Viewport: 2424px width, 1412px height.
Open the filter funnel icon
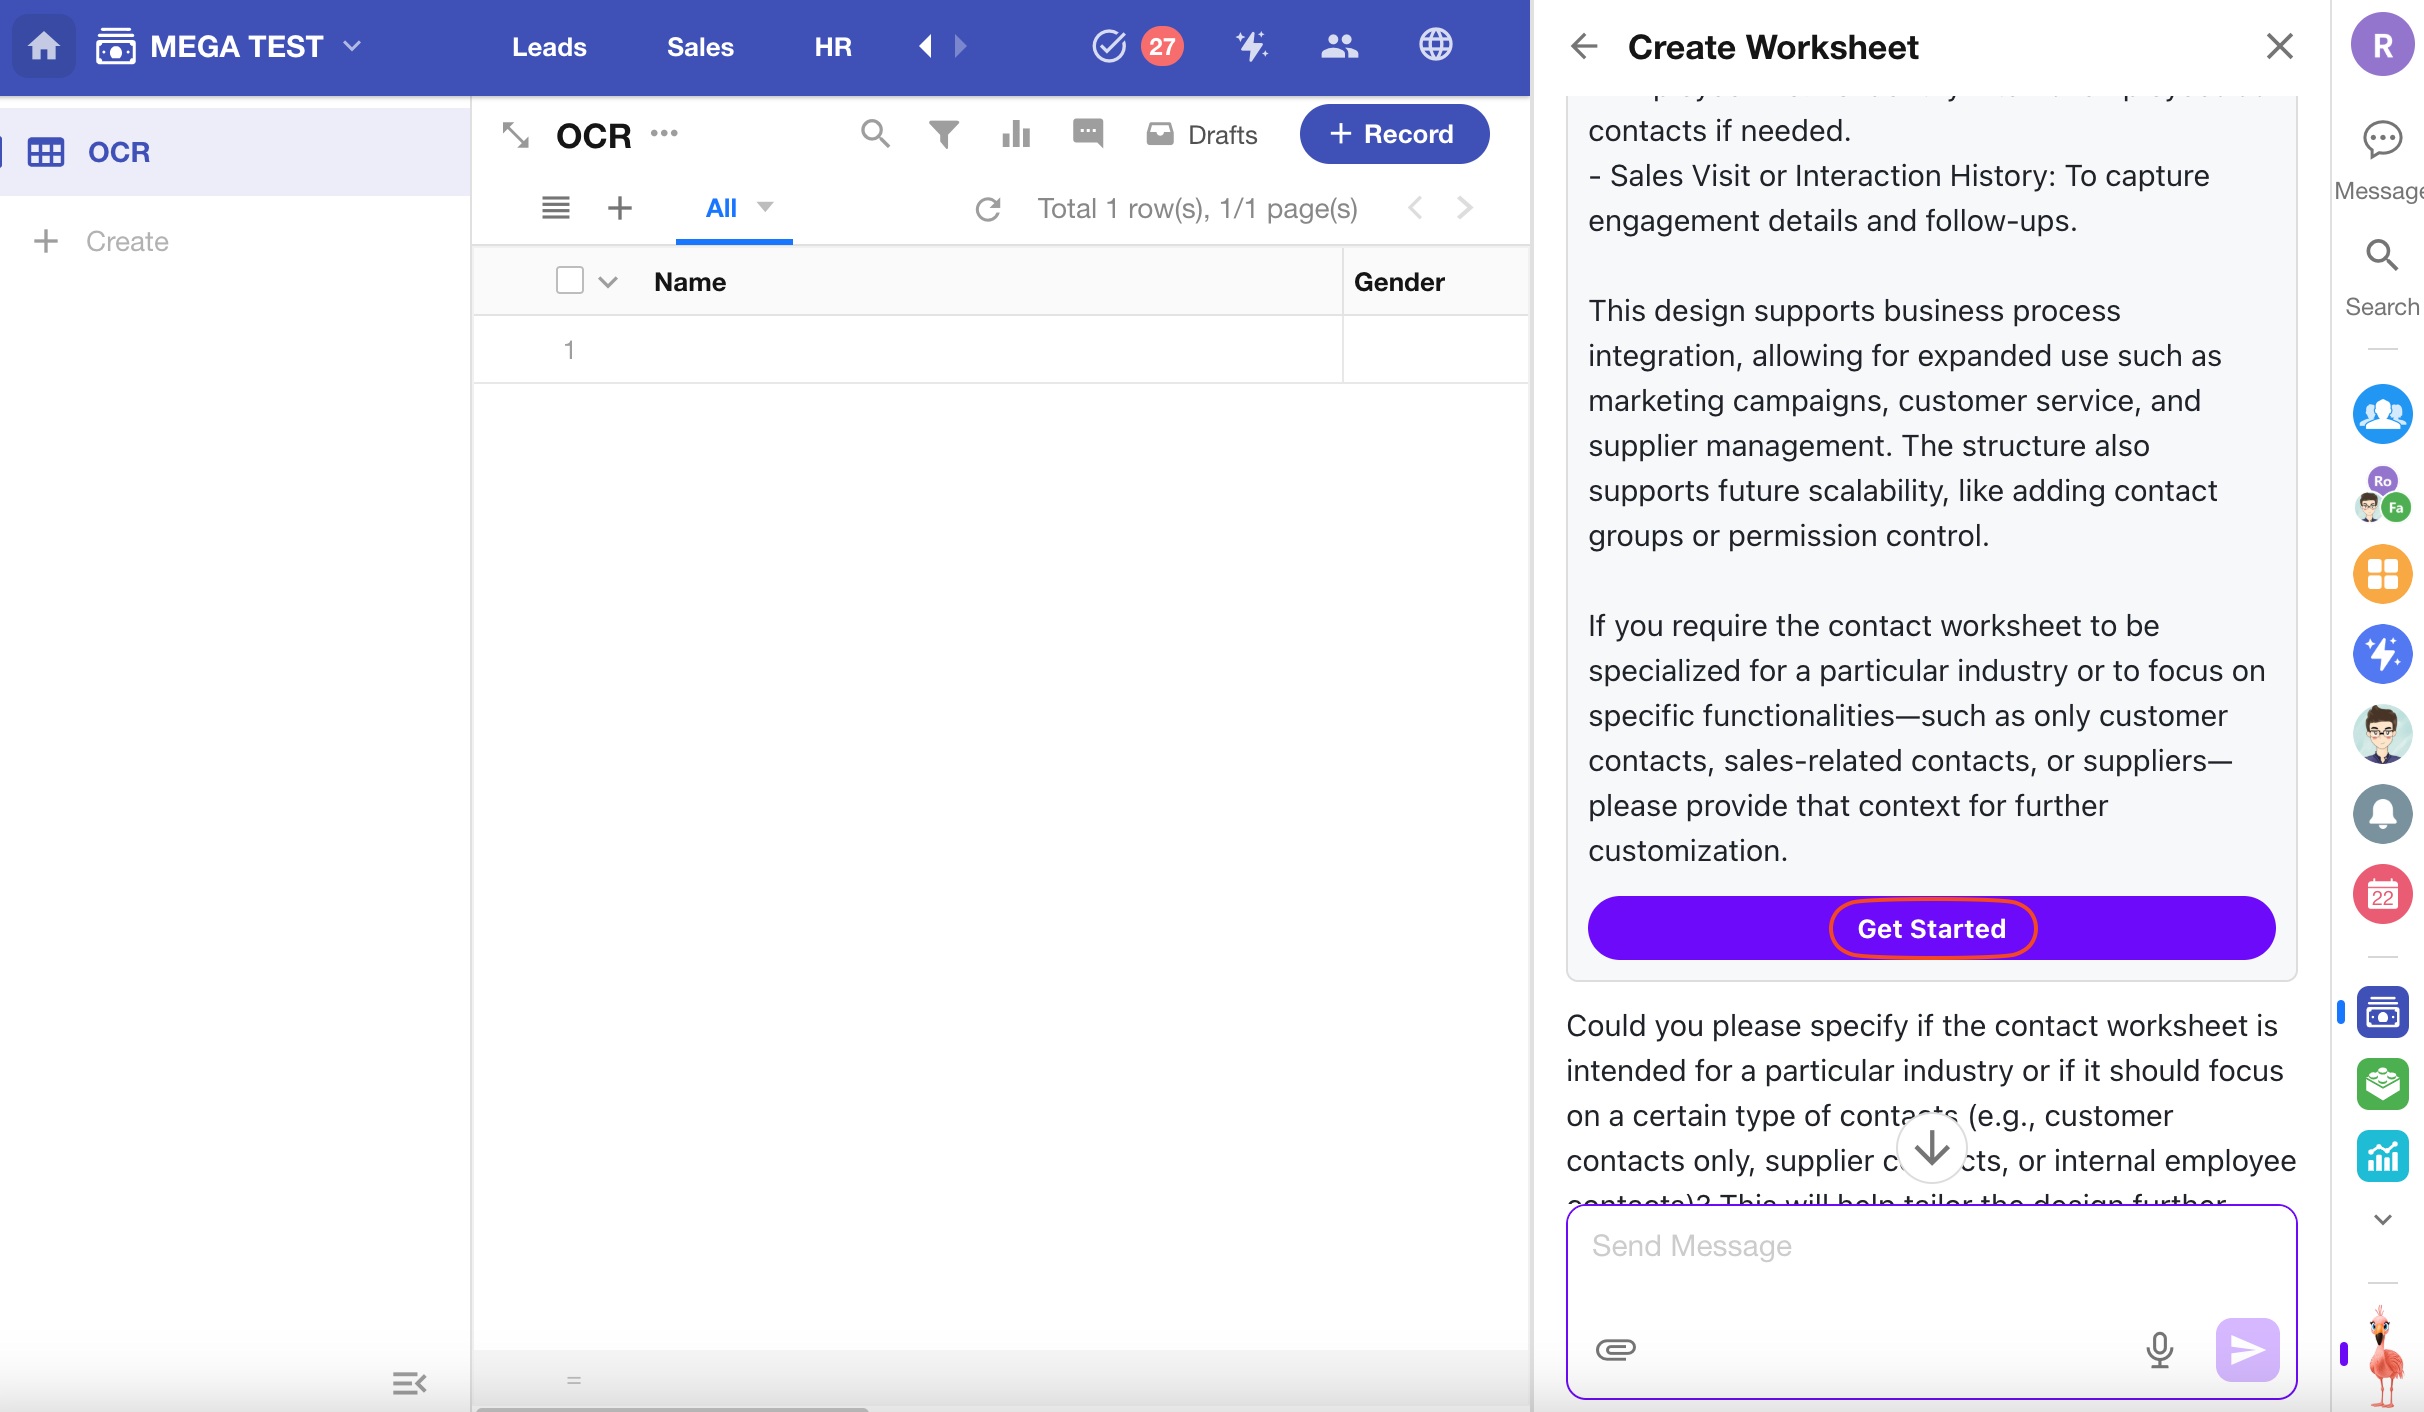[943, 134]
